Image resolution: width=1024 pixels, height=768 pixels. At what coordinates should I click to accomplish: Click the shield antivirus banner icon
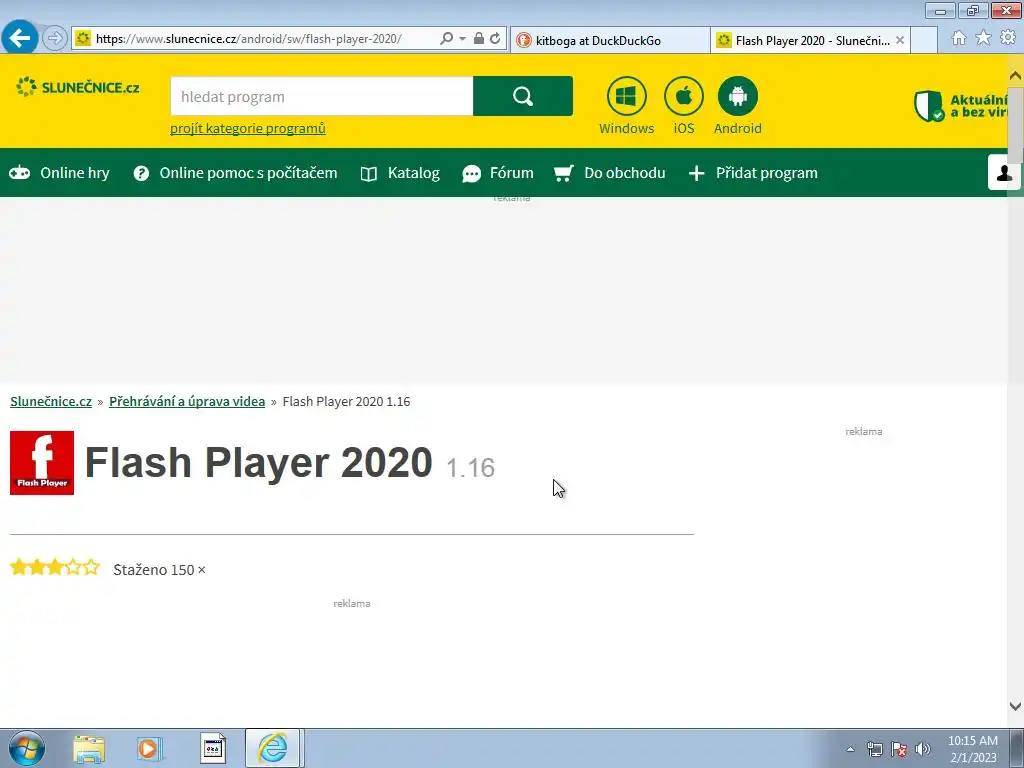tap(928, 106)
